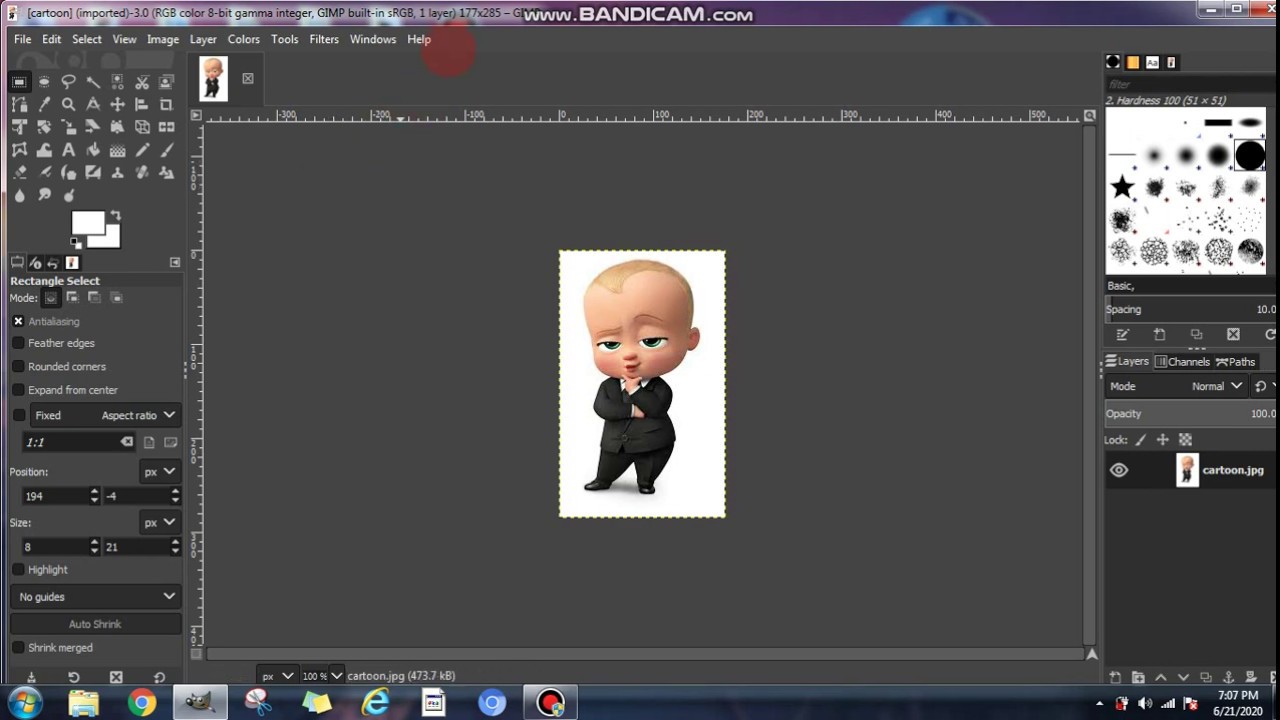Enable Rounded corners checkbox
Viewport: 1280px width, 720px height.
(x=18, y=366)
